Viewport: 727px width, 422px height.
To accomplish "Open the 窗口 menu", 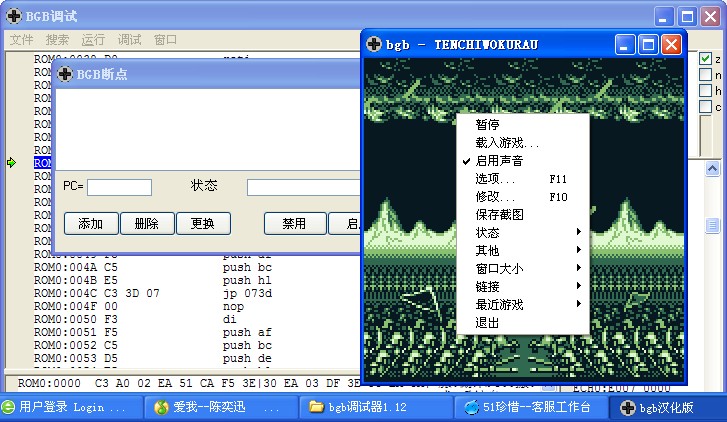I will (166, 40).
